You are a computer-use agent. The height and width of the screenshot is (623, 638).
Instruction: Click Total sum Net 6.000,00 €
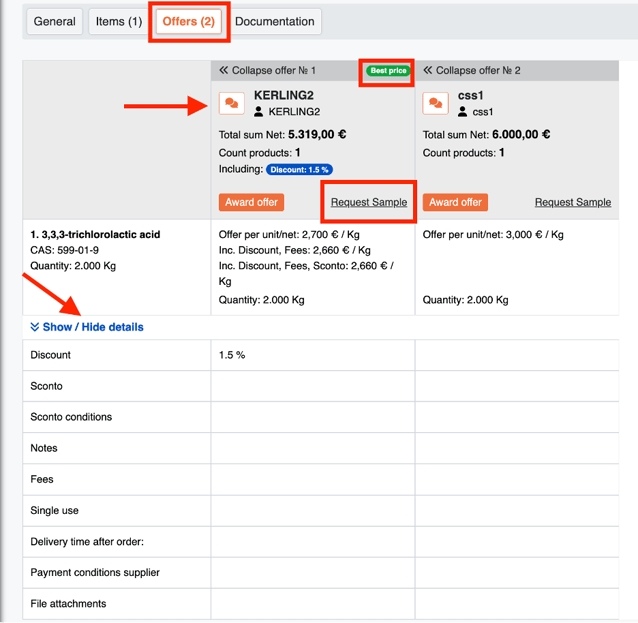point(486,135)
